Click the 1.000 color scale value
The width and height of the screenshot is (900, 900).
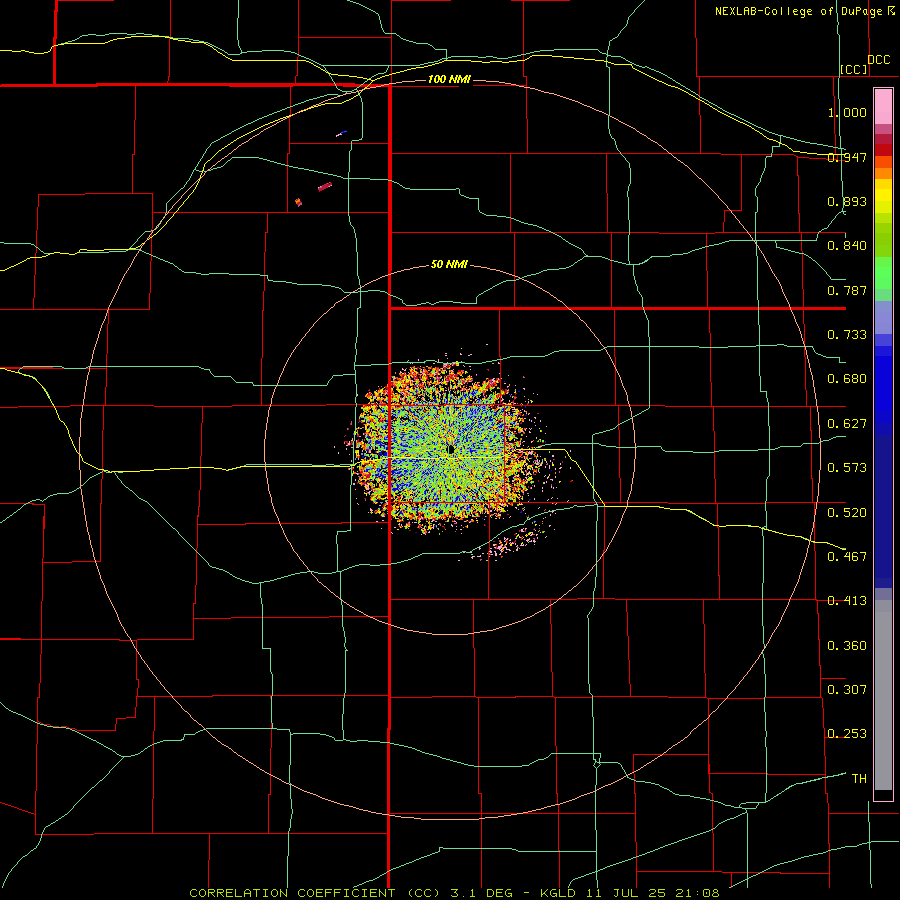point(847,112)
